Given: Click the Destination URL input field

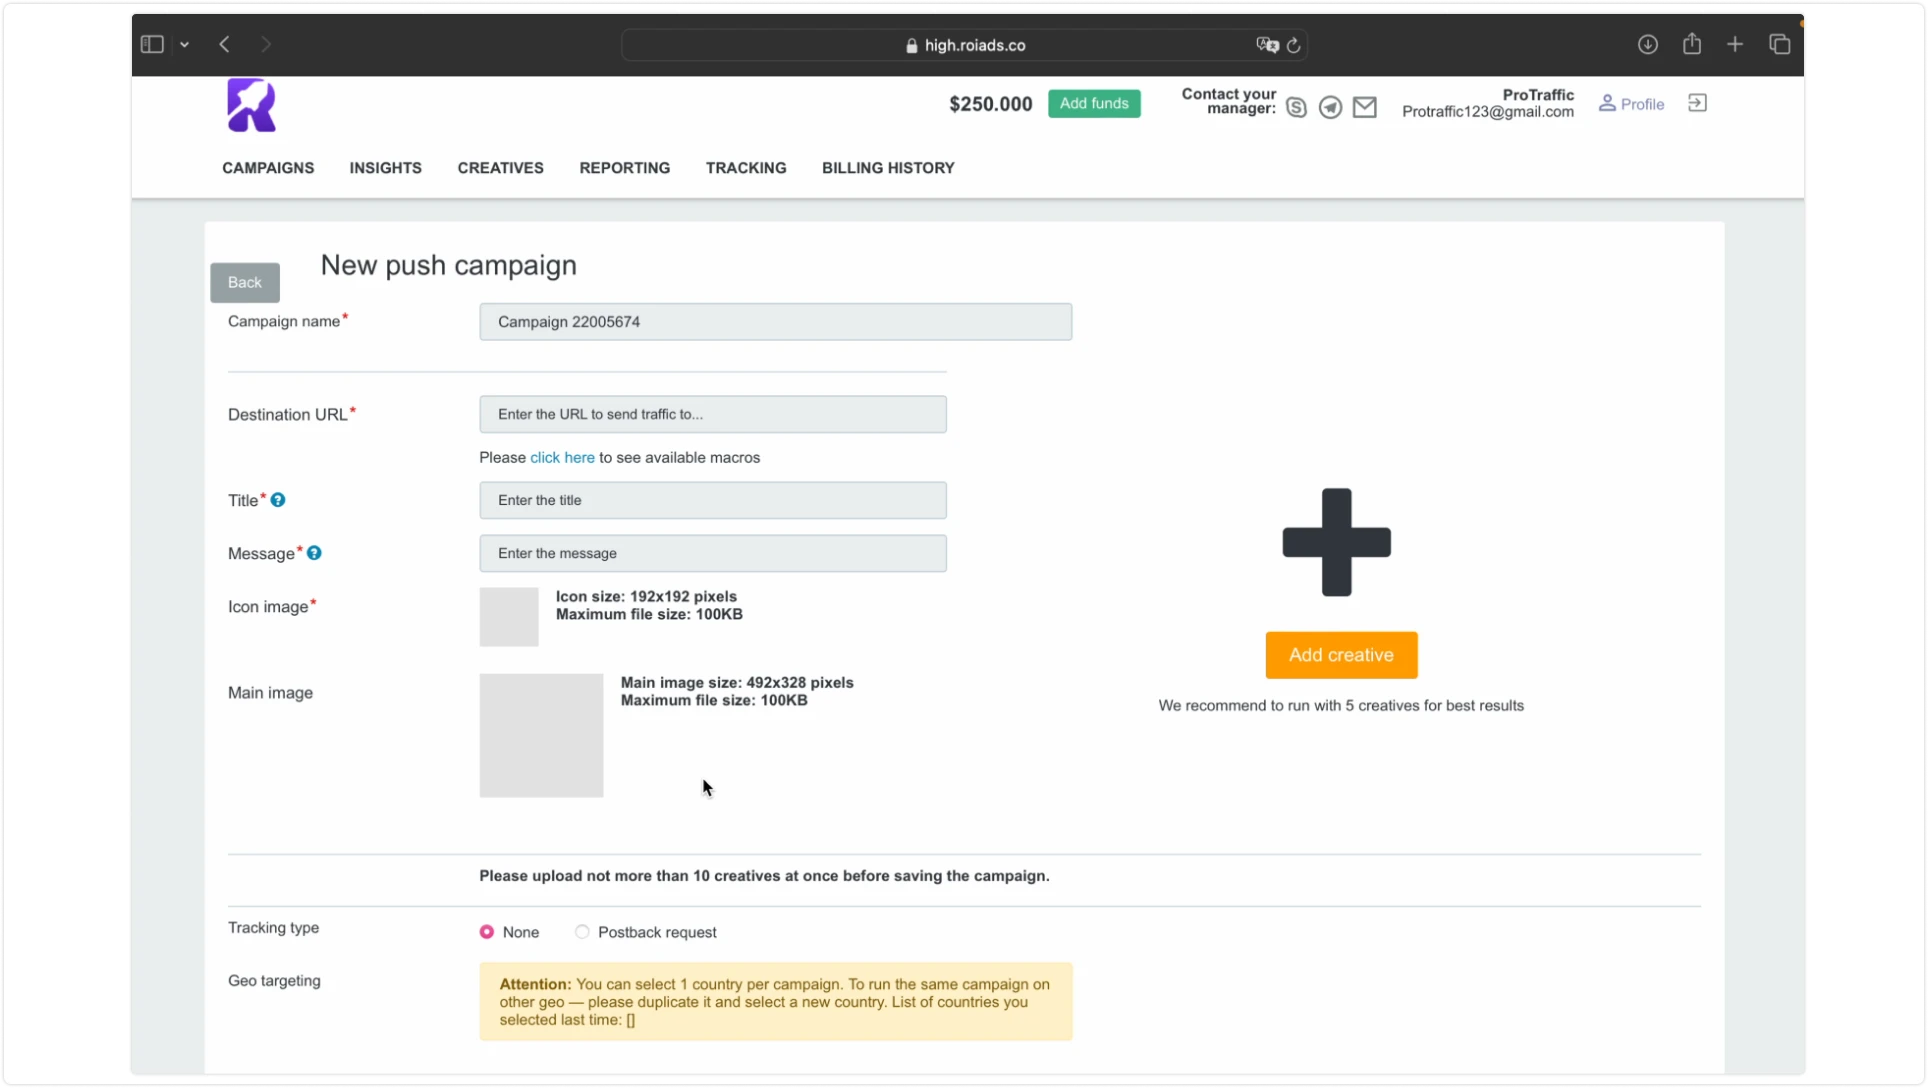Looking at the screenshot, I should pyautogui.click(x=713, y=414).
